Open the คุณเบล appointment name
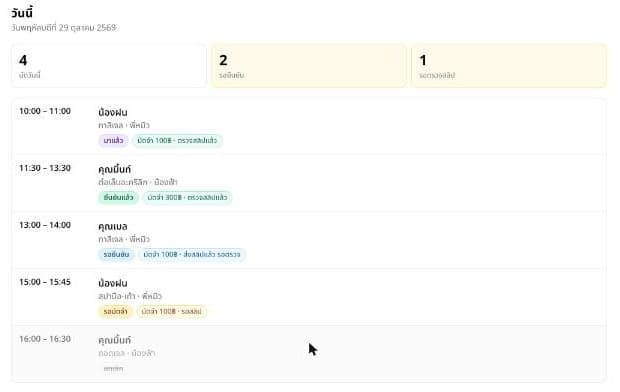 (113, 226)
